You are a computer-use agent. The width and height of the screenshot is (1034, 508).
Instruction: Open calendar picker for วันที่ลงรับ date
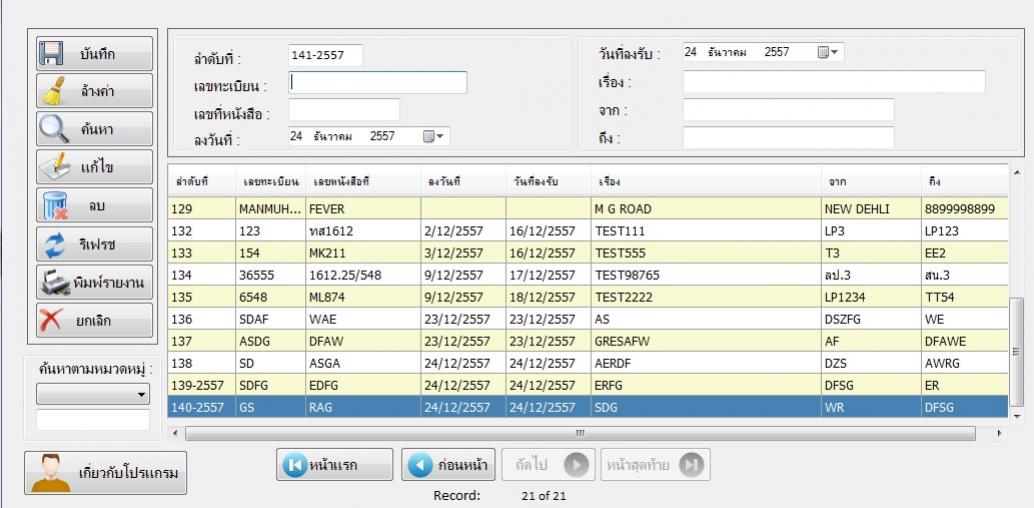coord(828,53)
